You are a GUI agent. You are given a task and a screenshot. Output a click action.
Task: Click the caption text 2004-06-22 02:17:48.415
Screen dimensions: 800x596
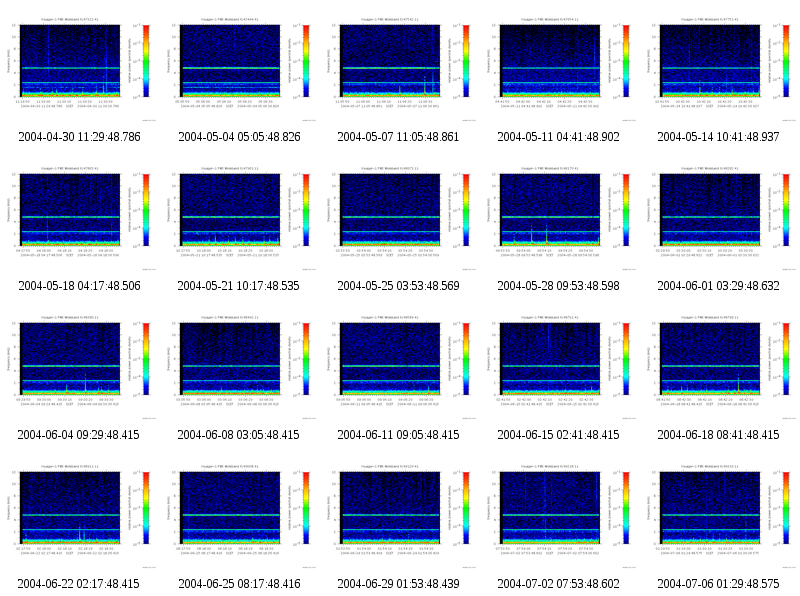click(x=79, y=584)
